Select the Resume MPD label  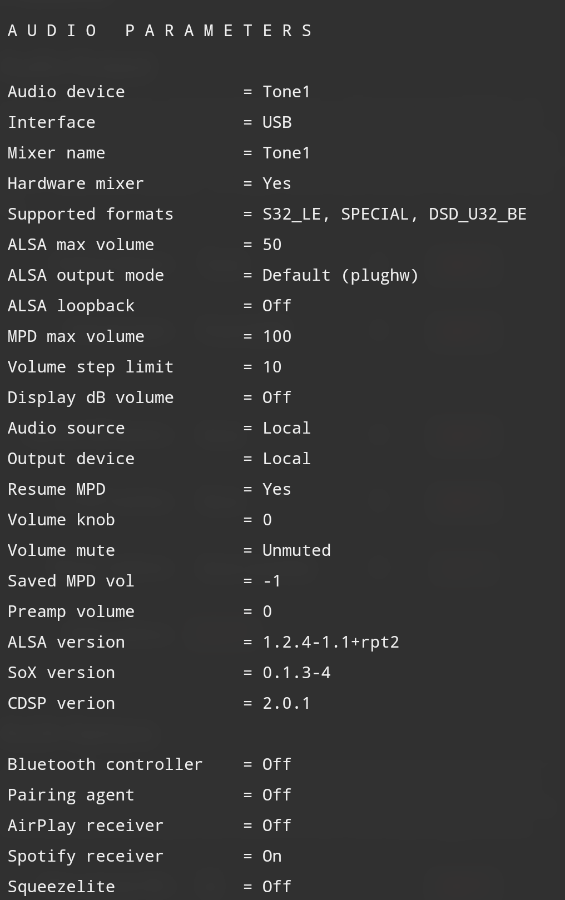coord(56,489)
